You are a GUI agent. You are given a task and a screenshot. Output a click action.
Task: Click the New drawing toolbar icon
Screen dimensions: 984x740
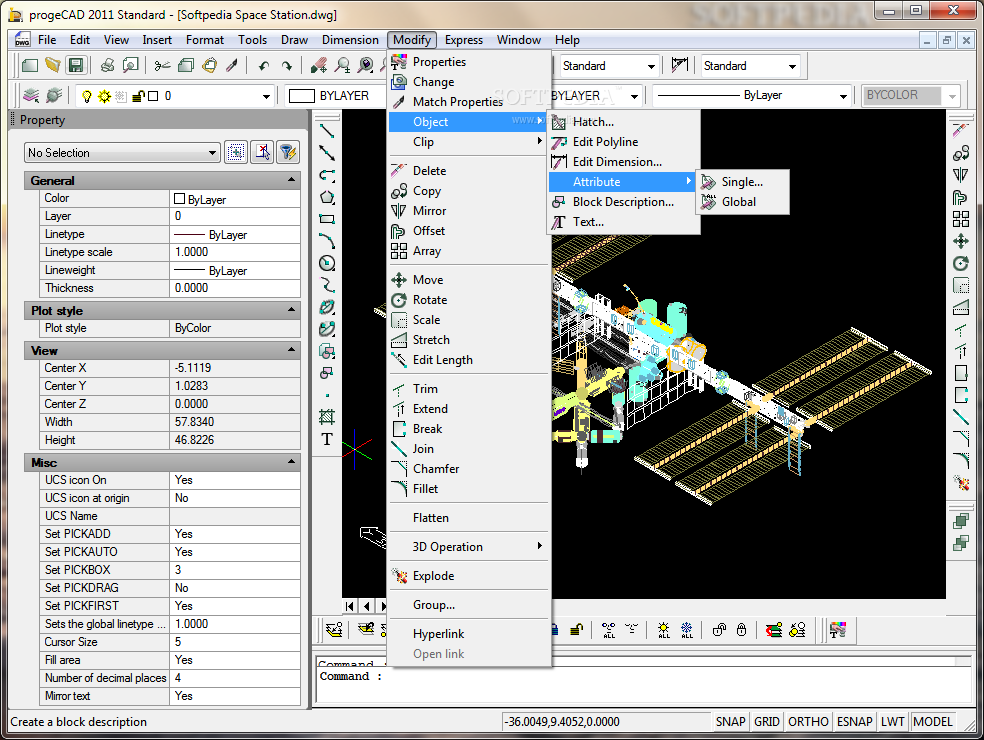click(x=29, y=65)
